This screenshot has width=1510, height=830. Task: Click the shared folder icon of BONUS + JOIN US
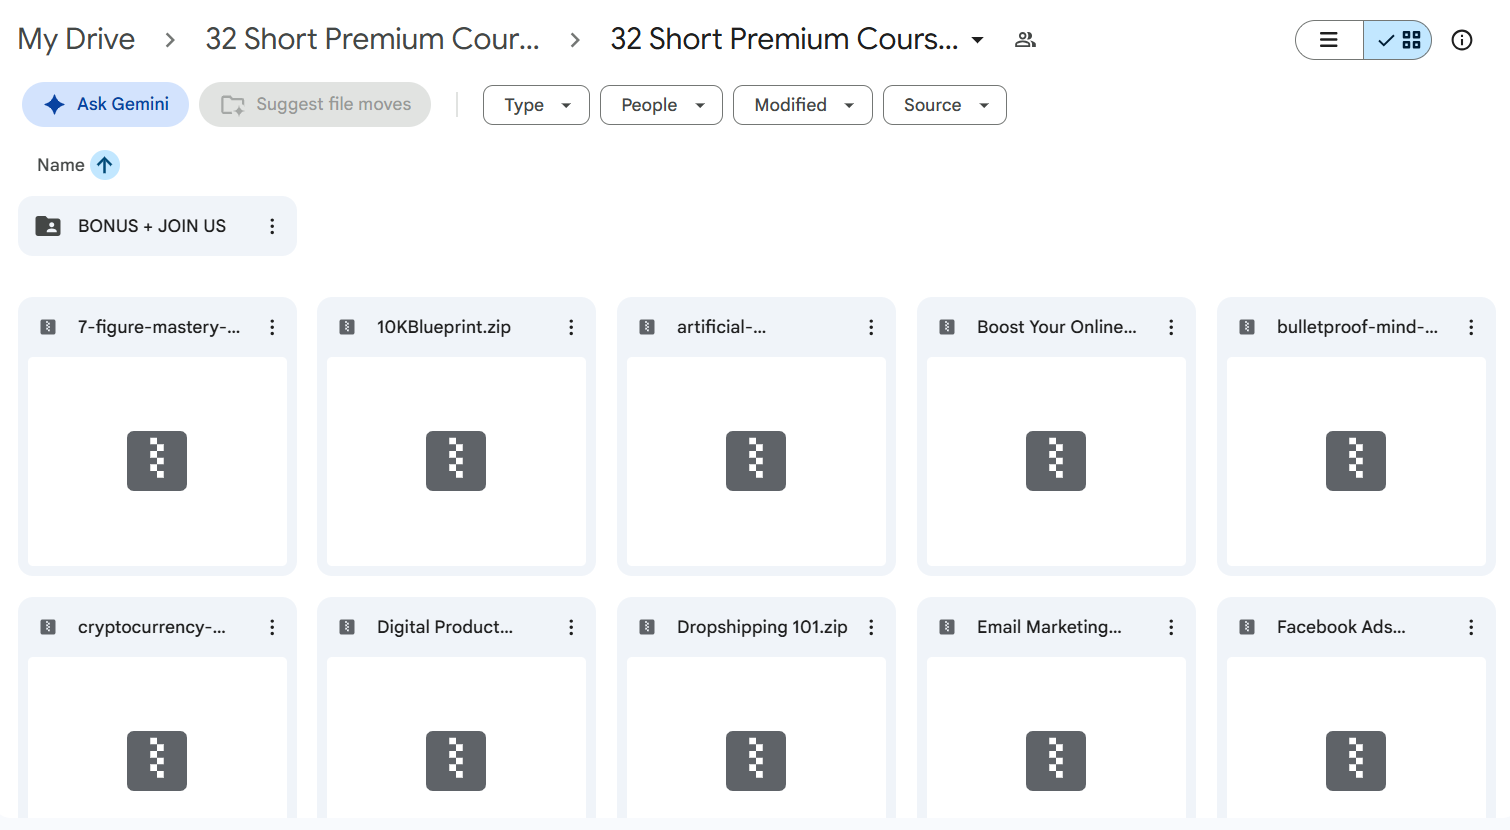pos(48,226)
